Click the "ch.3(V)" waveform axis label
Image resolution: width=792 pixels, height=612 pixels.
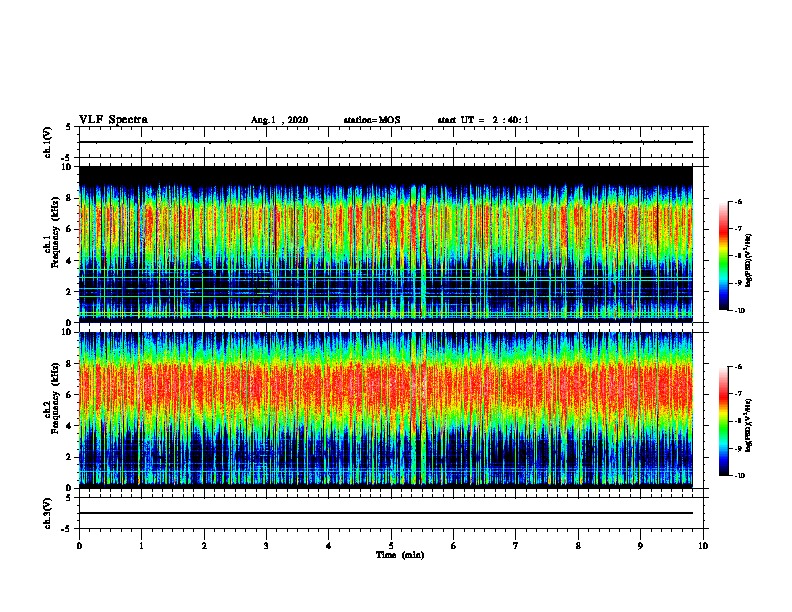coord(48,513)
